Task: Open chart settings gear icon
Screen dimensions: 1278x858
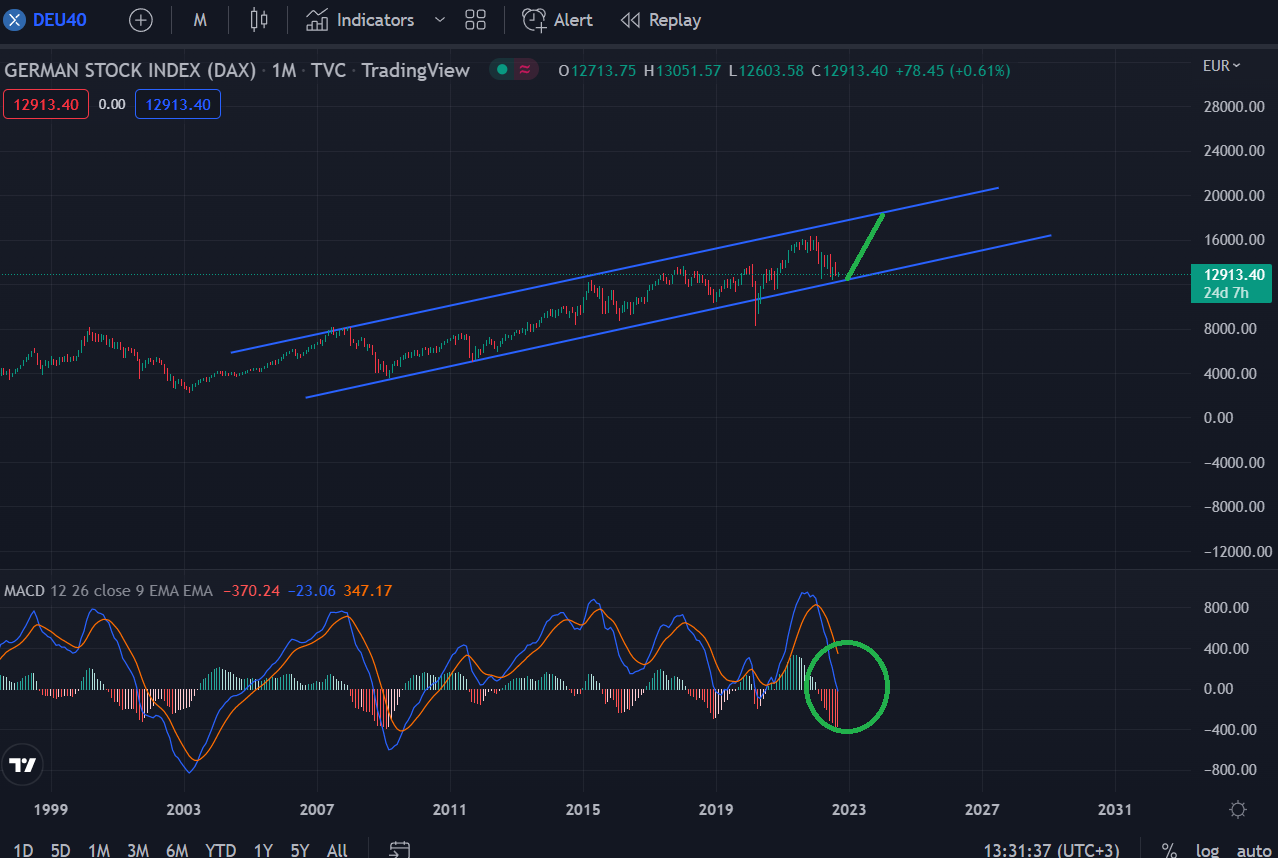Action: pyautogui.click(x=1238, y=809)
